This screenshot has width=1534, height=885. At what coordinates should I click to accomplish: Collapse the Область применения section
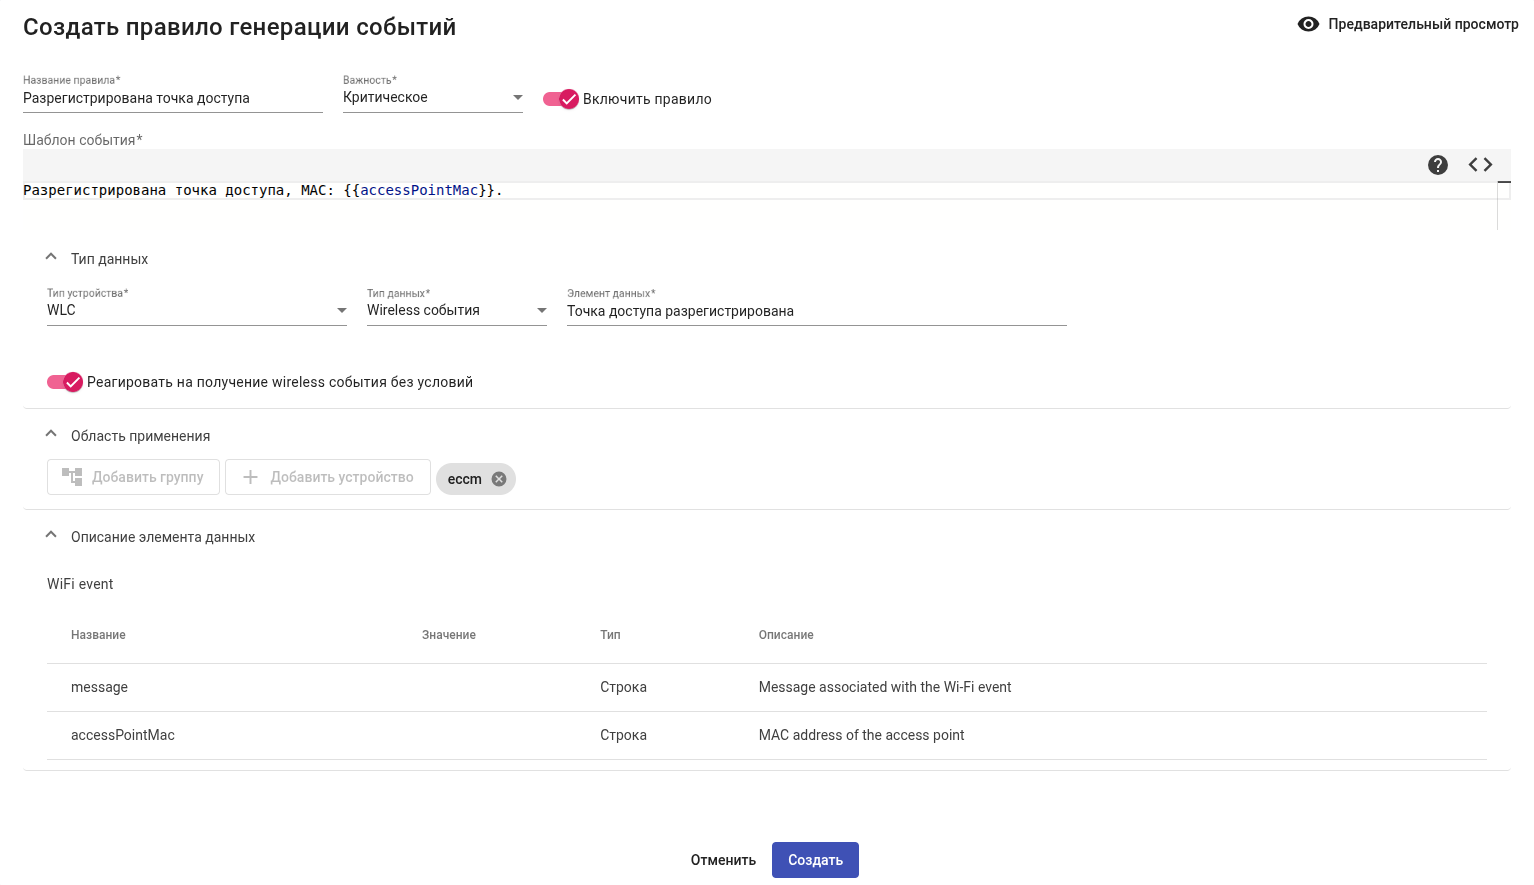tap(51, 435)
